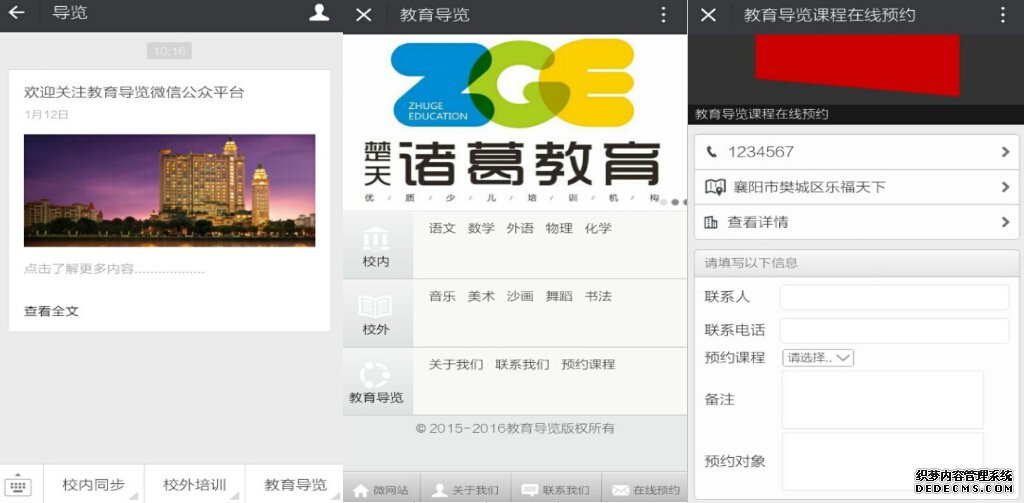Screen dimensions: 1024x503
Task: Open 查看全文 link in message card
Action: coord(52,312)
